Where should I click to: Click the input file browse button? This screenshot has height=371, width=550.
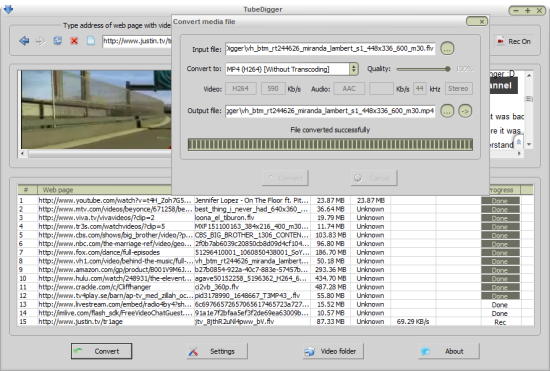coord(447,48)
